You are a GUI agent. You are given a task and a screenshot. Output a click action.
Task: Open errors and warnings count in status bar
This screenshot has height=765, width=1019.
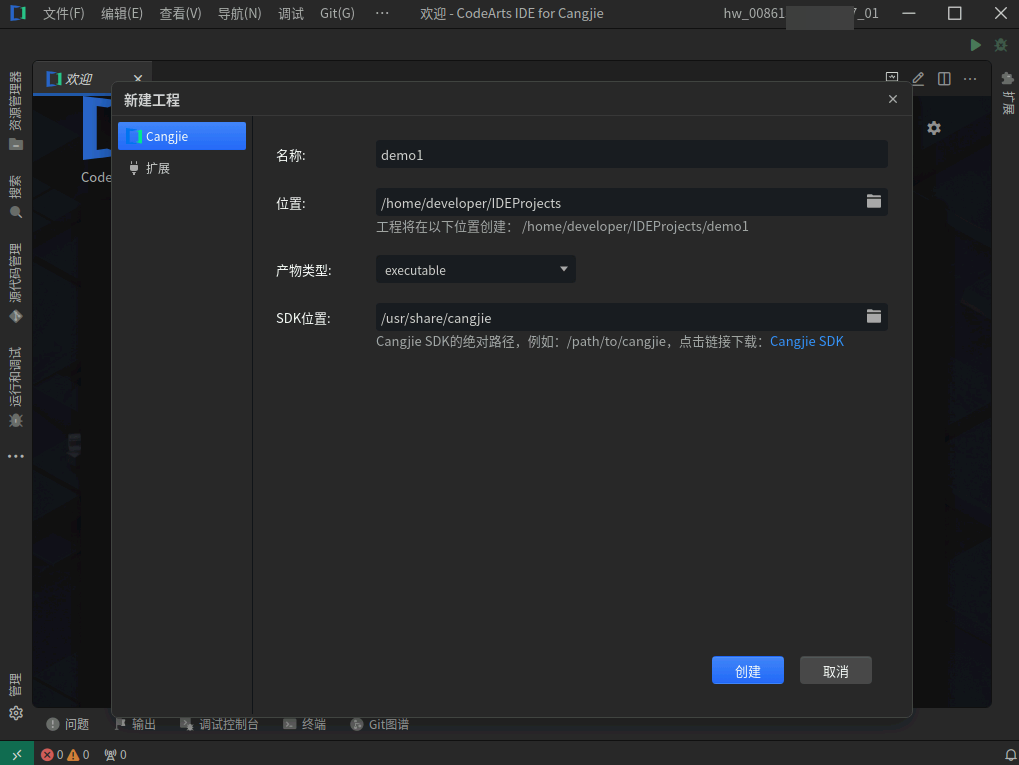(65, 755)
